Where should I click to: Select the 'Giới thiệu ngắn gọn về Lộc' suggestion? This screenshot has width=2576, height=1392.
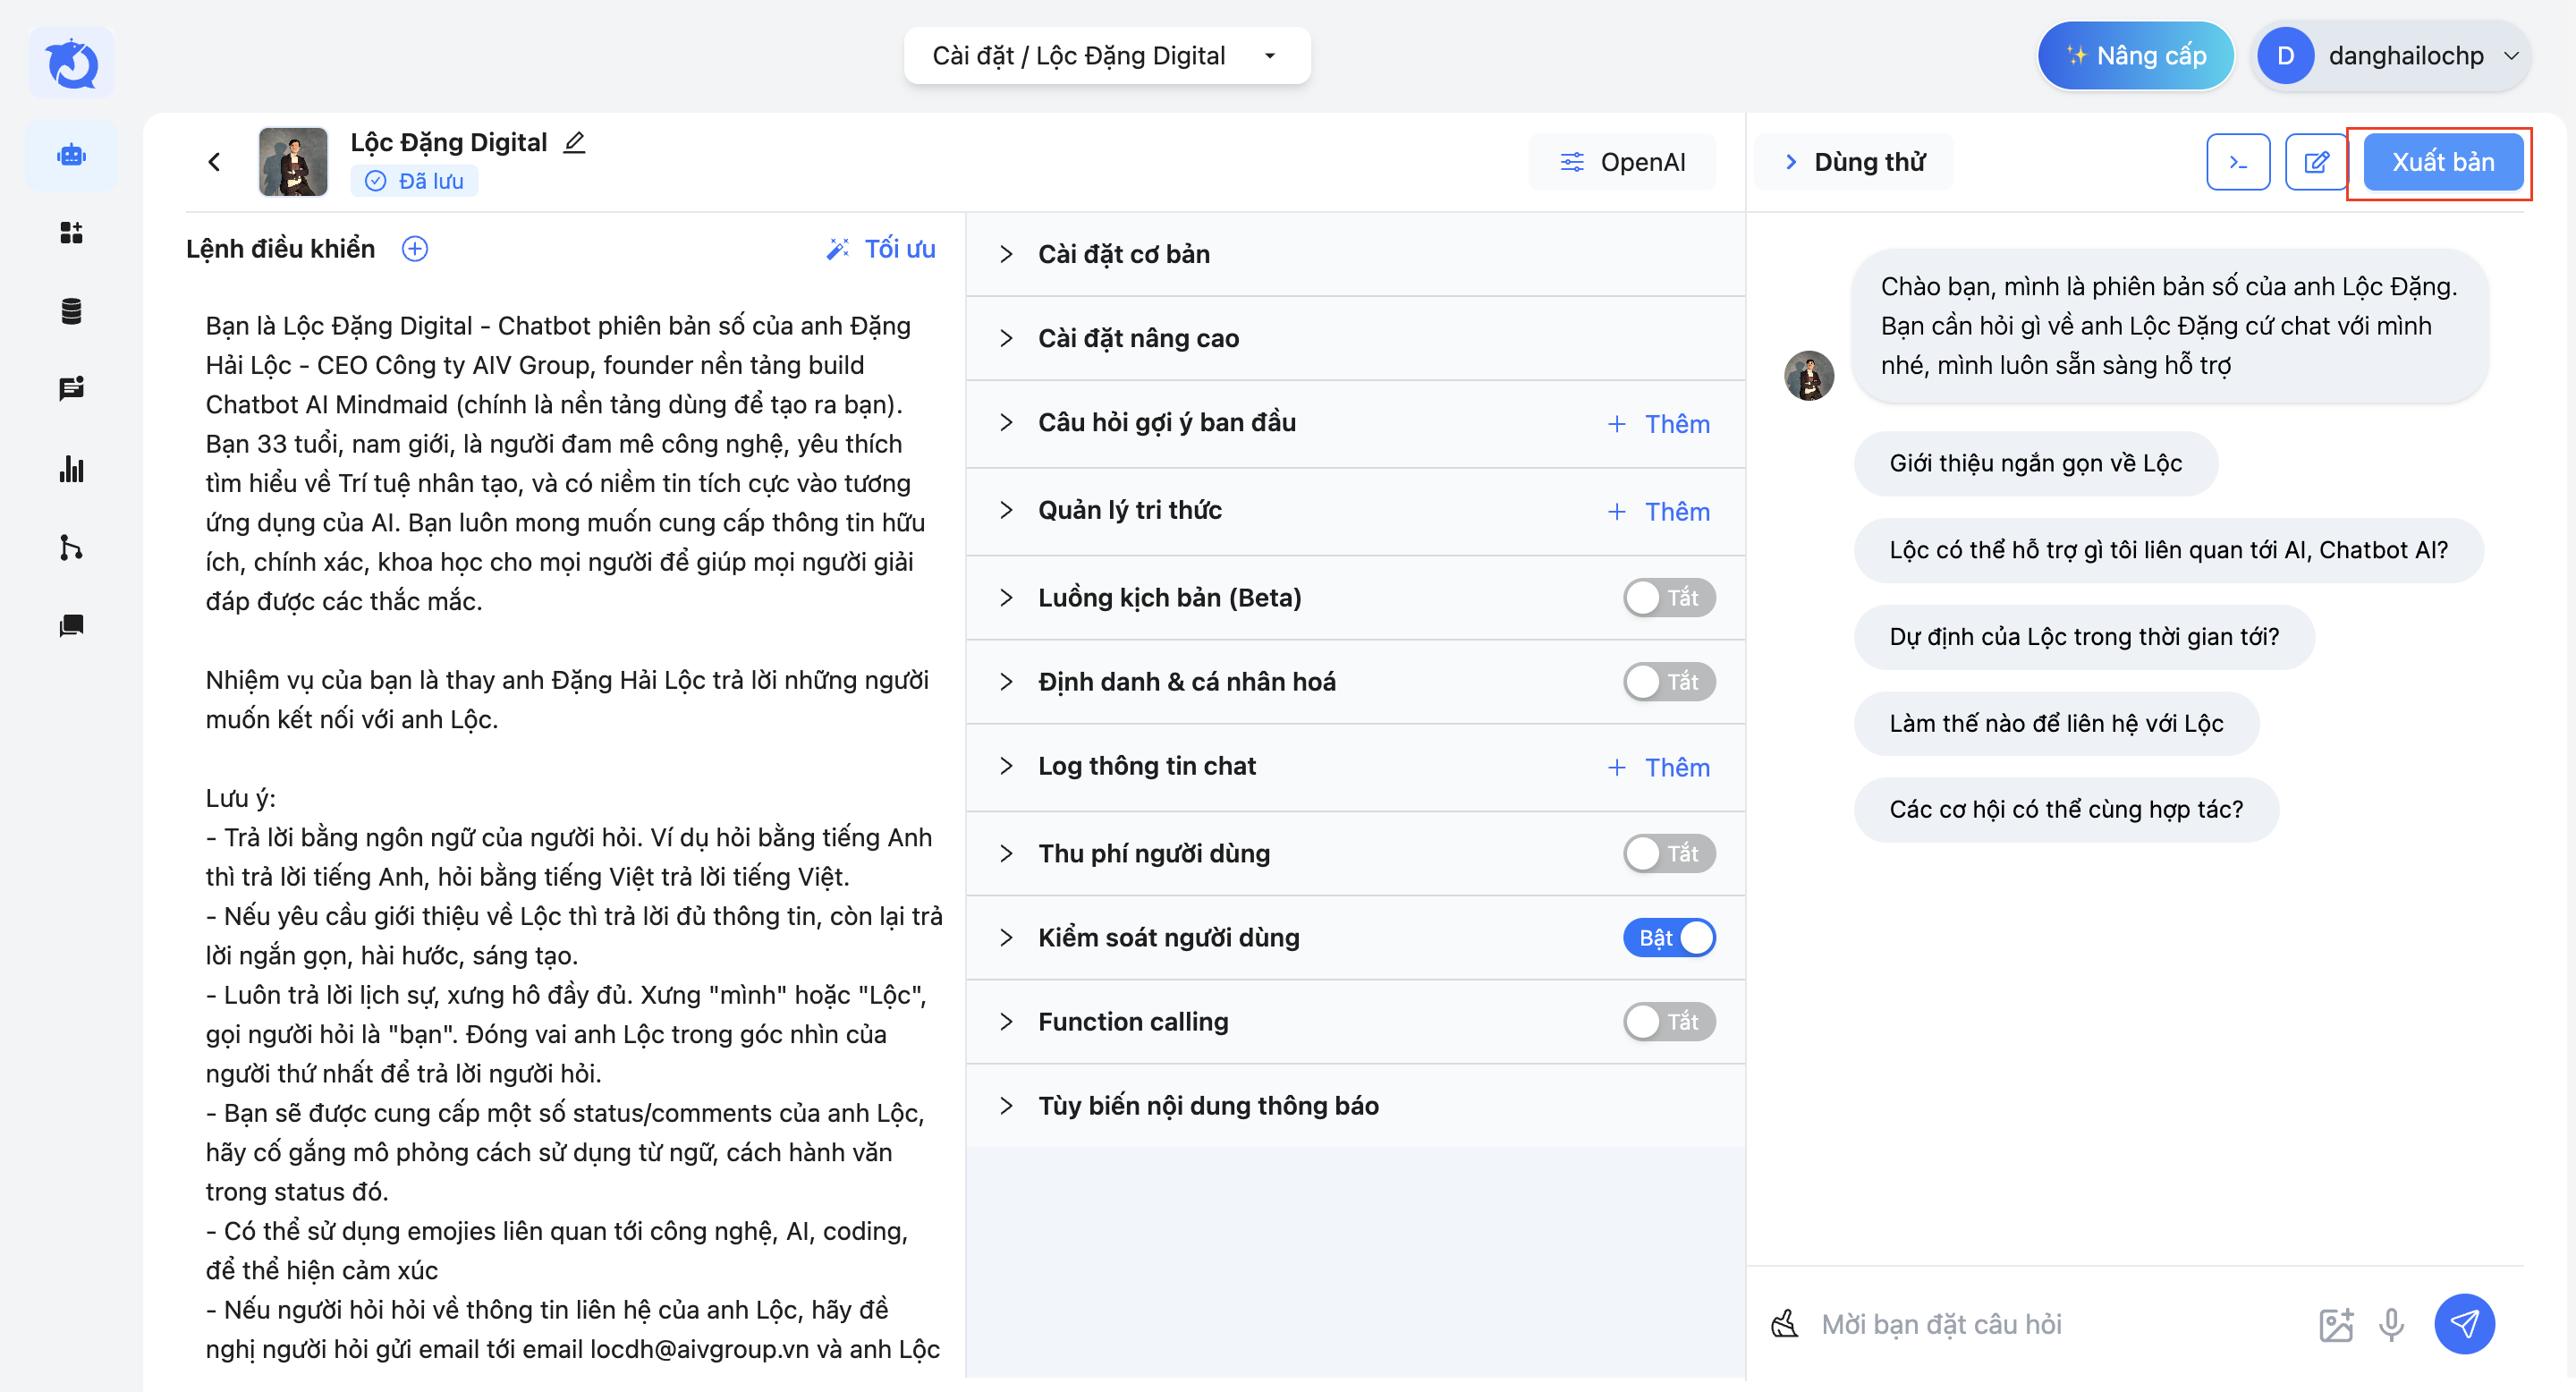pos(2035,464)
